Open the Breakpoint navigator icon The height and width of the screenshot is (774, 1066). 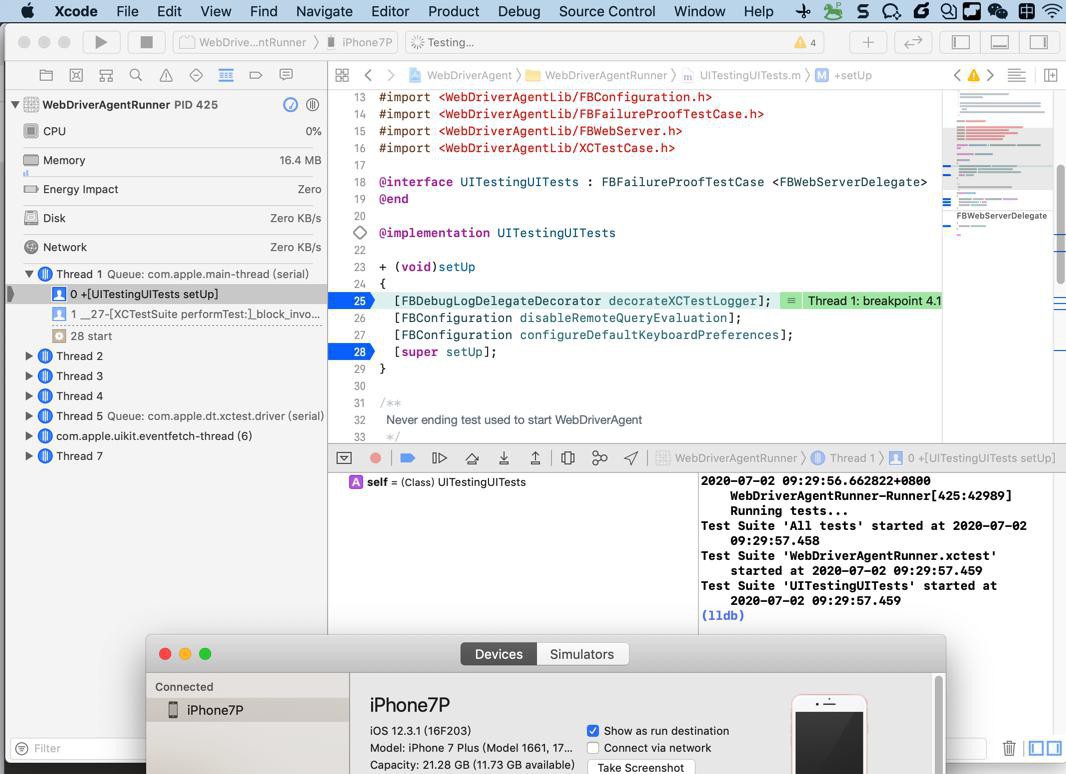tap(256, 75)
